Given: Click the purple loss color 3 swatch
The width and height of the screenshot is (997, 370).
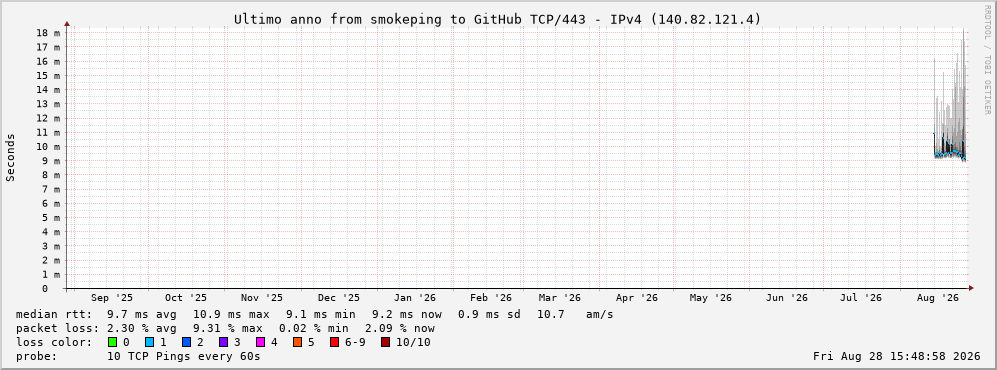Looking at the screenshot, I should point(223,342).
